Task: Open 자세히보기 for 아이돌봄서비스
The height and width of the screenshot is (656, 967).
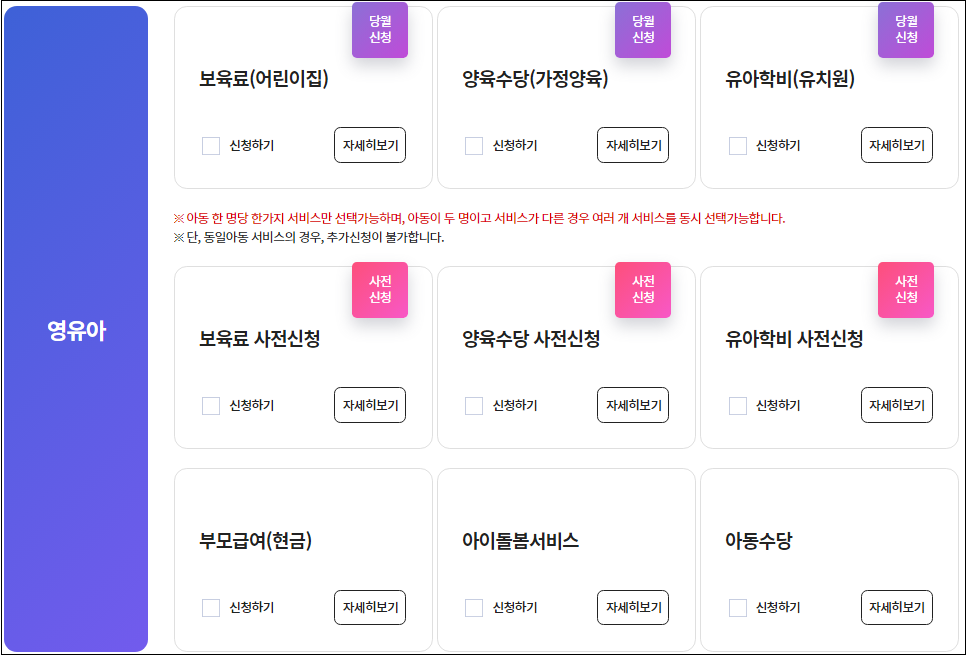Action: pyautogui.click(x=633, y=607)
